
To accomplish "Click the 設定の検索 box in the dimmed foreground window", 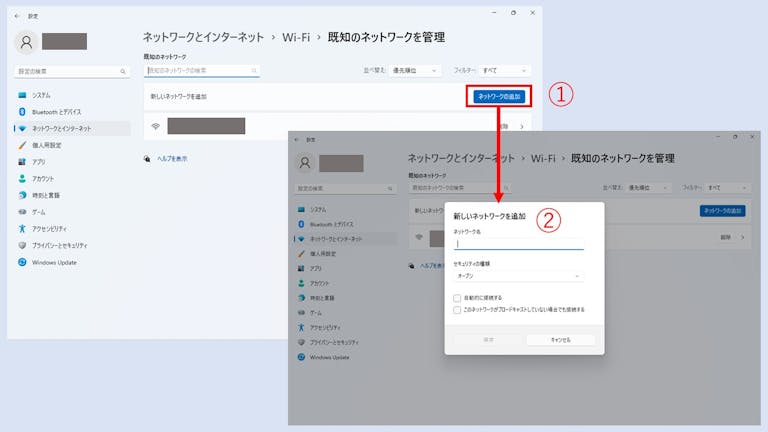I will pyautogui.click(x=345, y=188).
